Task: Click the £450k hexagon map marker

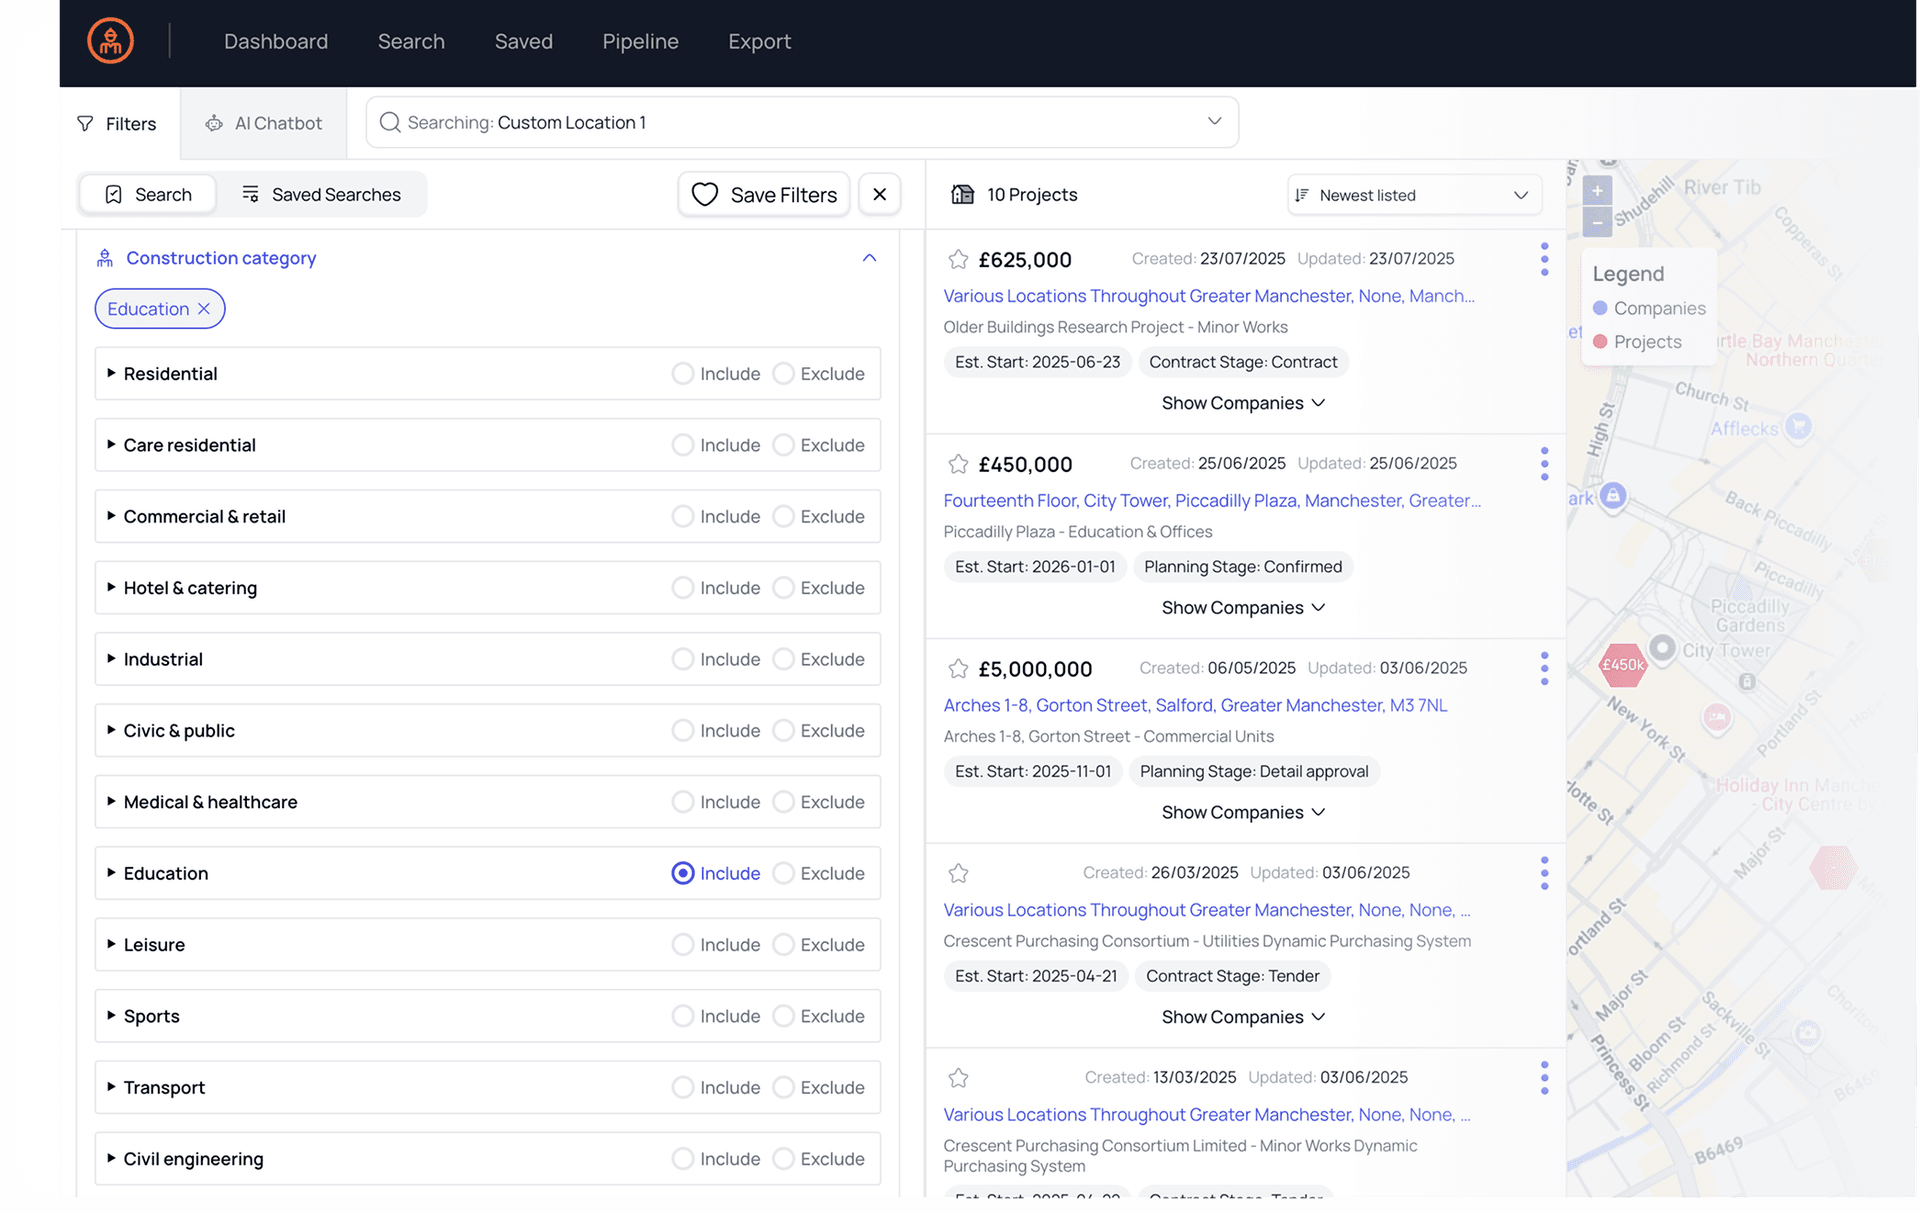Action: pyautogui.click(x=1622, y=665)
